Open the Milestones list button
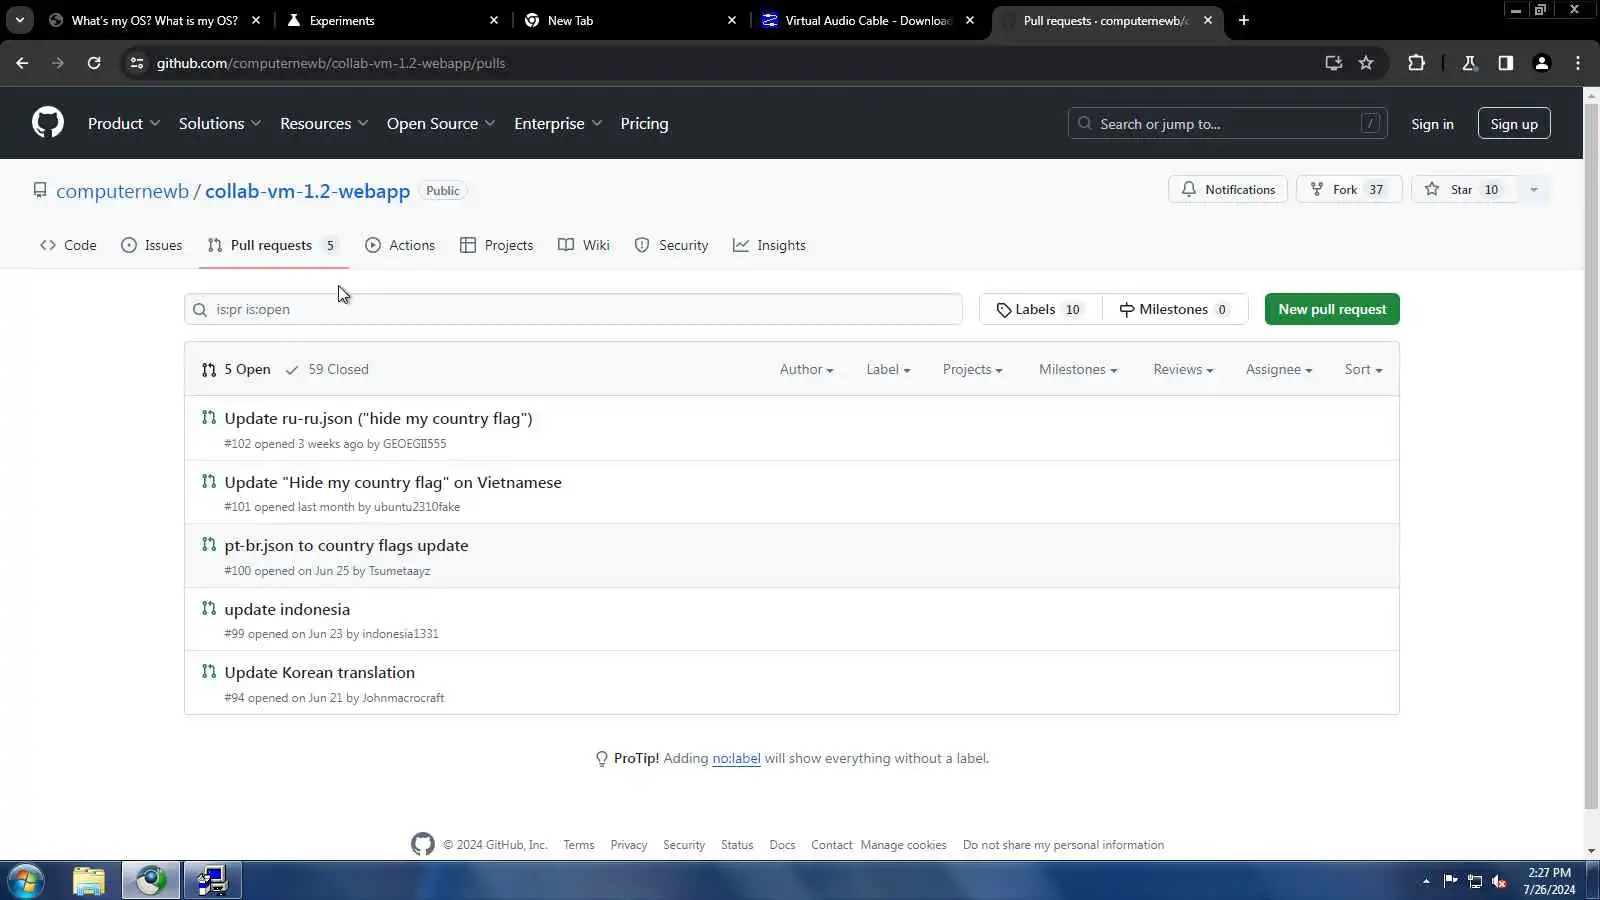1600x900 pixels. click(1175, 309)
